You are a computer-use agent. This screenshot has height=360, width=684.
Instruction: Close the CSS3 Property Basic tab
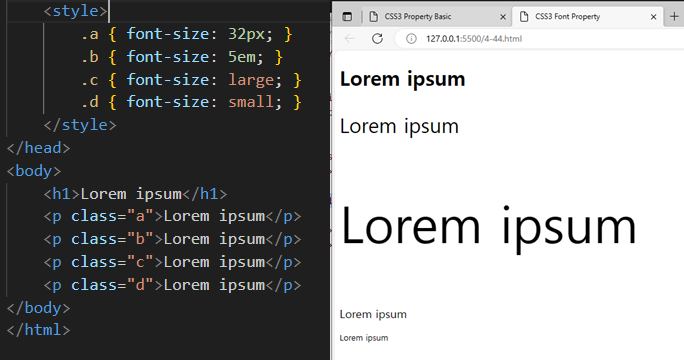(503, 17)
